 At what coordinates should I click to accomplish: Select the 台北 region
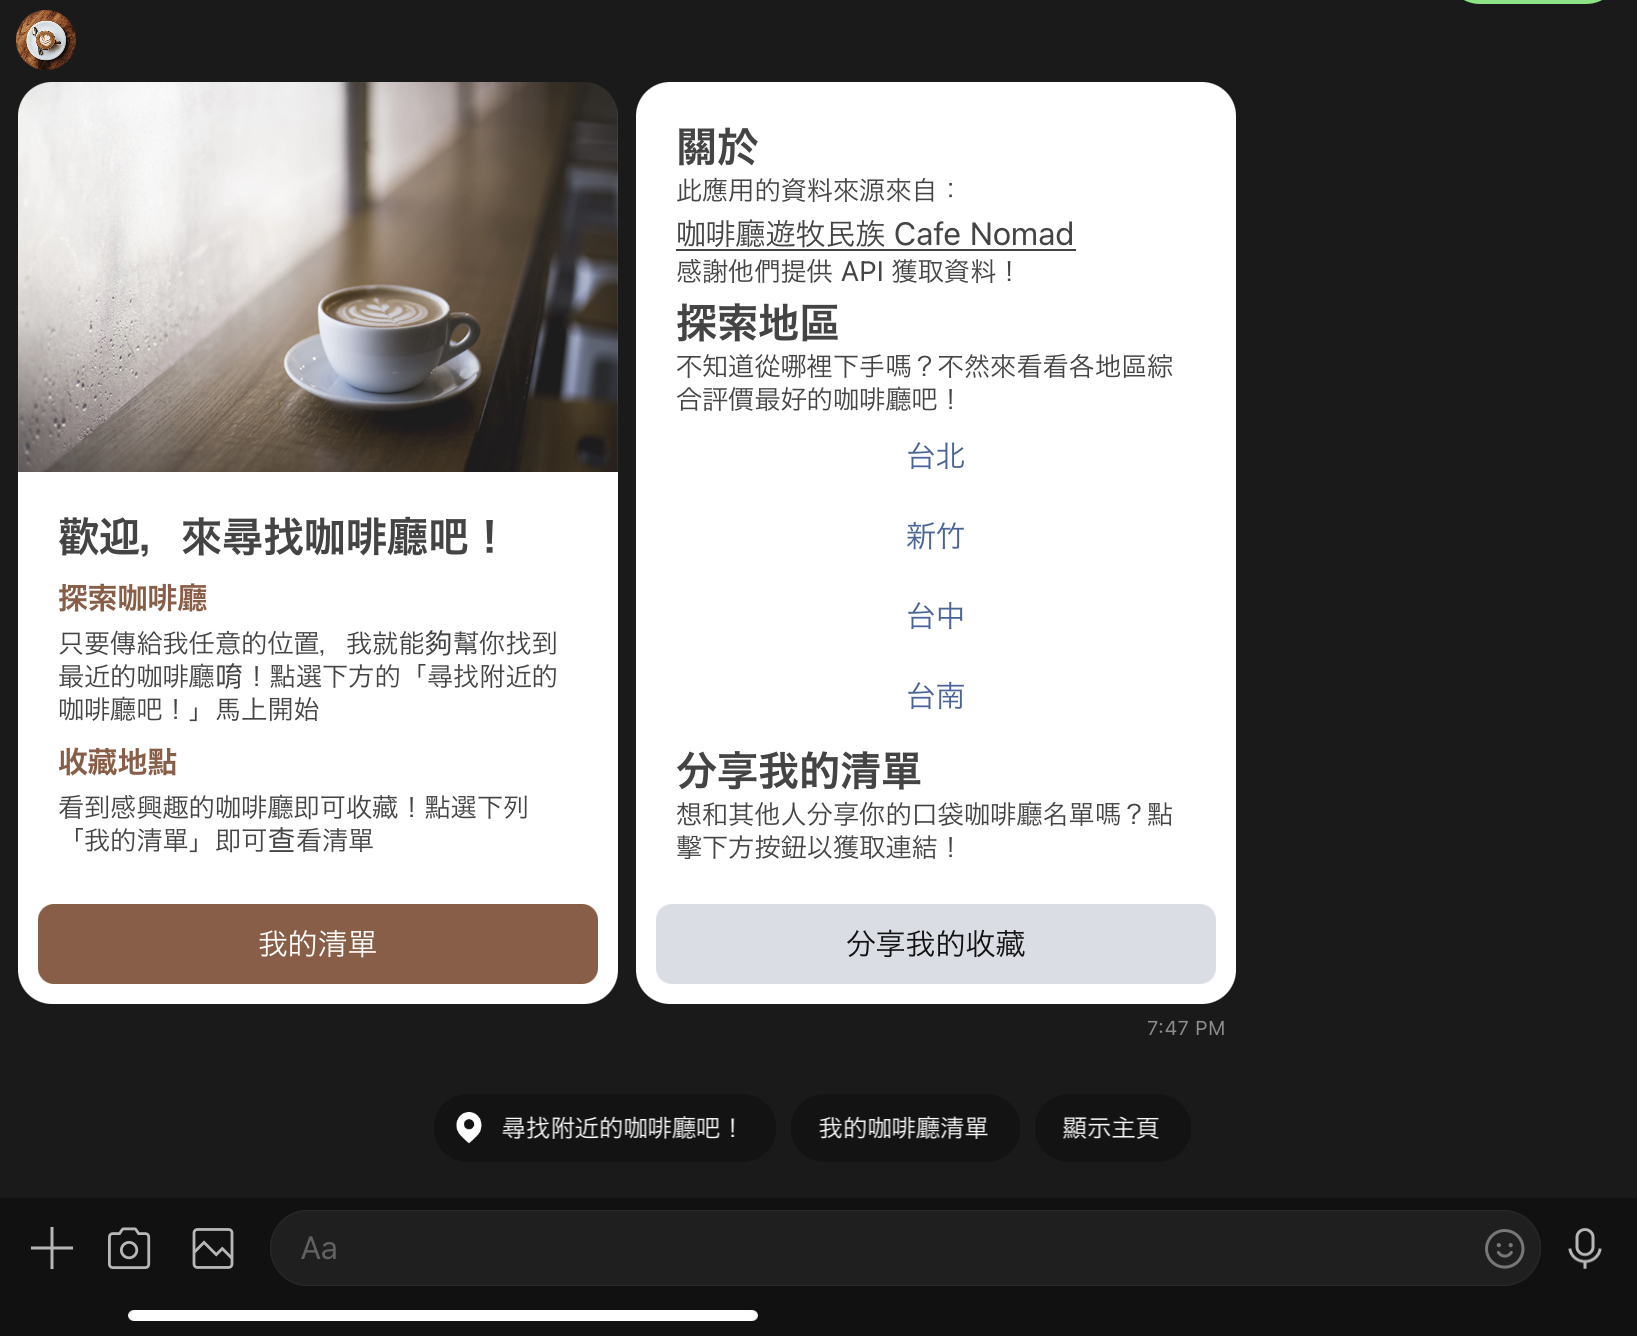[936, 457]
